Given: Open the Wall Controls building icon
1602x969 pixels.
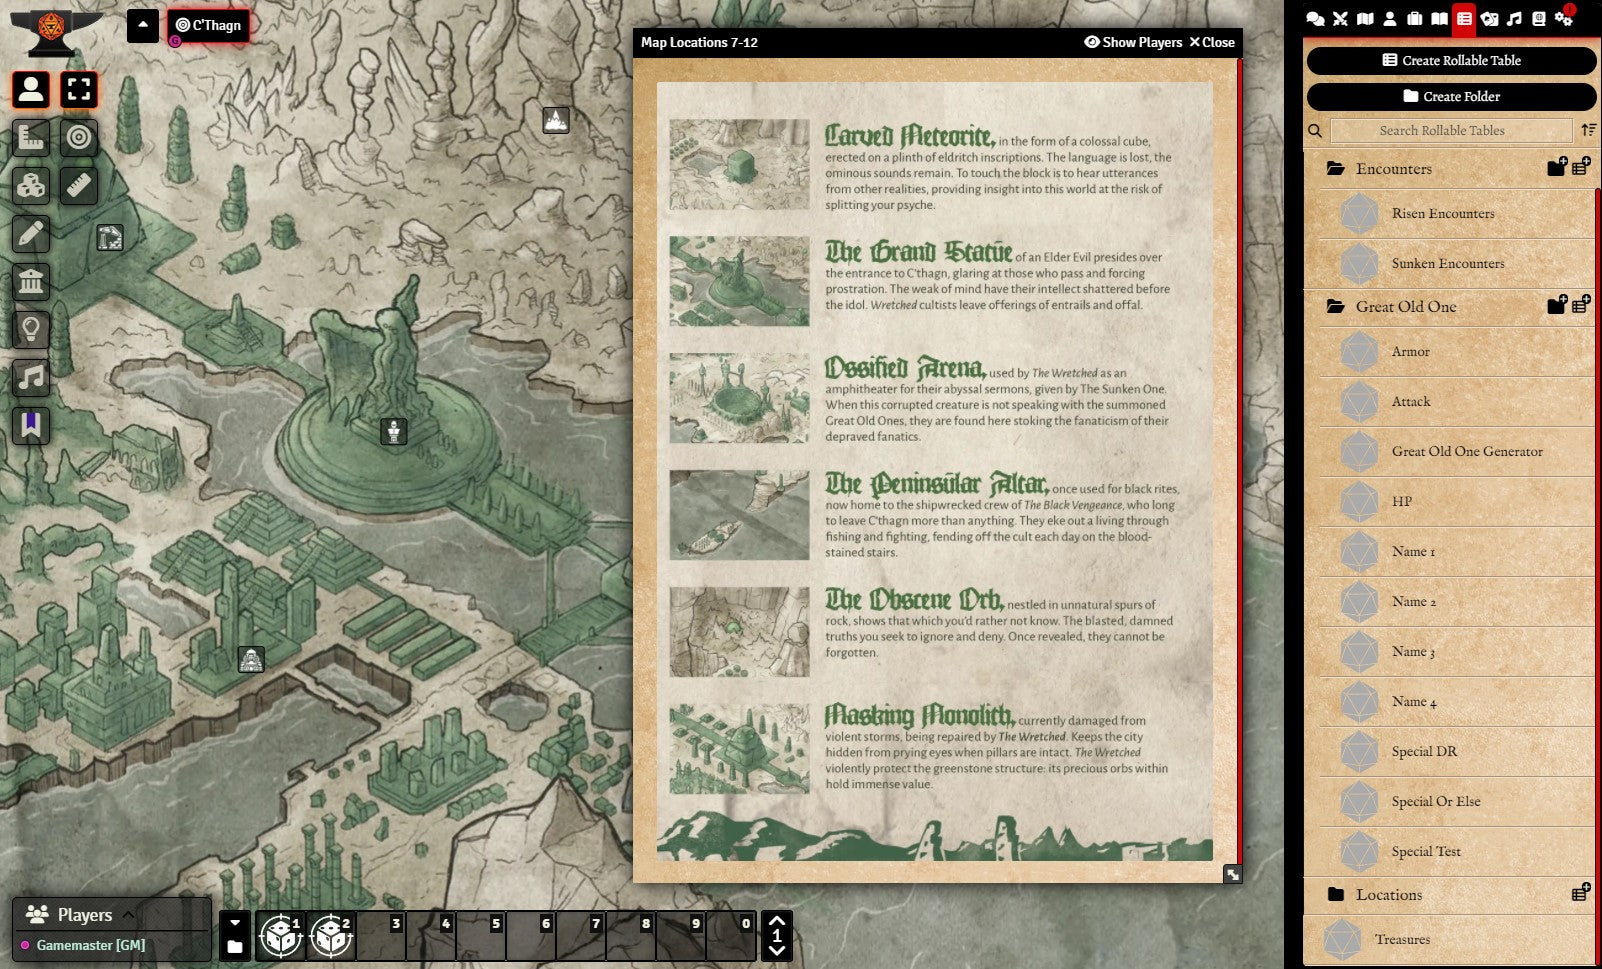Looking at the screenshot, I should [x=31, y=281].
